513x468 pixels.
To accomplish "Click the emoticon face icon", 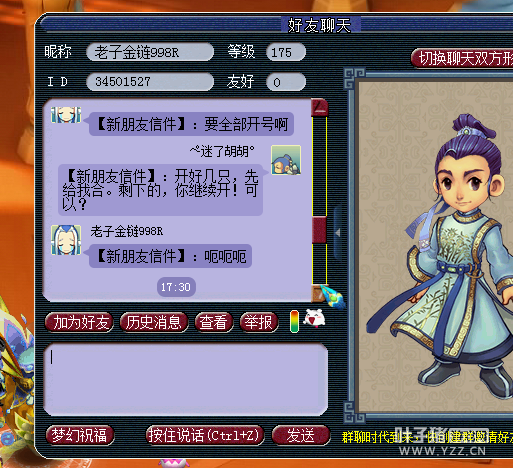I will [x=314, y=318].
